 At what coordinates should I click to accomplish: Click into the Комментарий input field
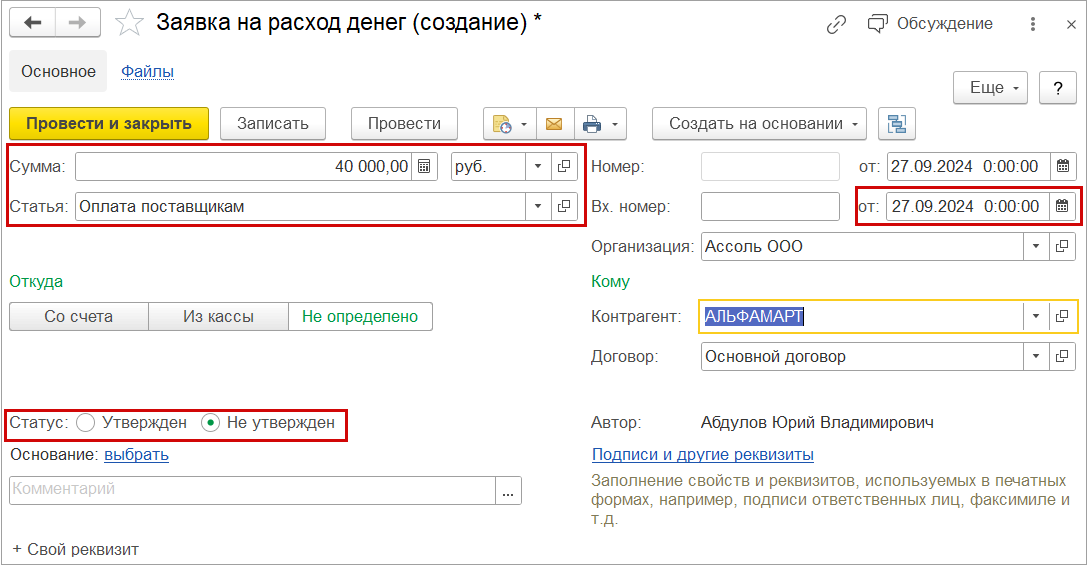click(253, 490)
